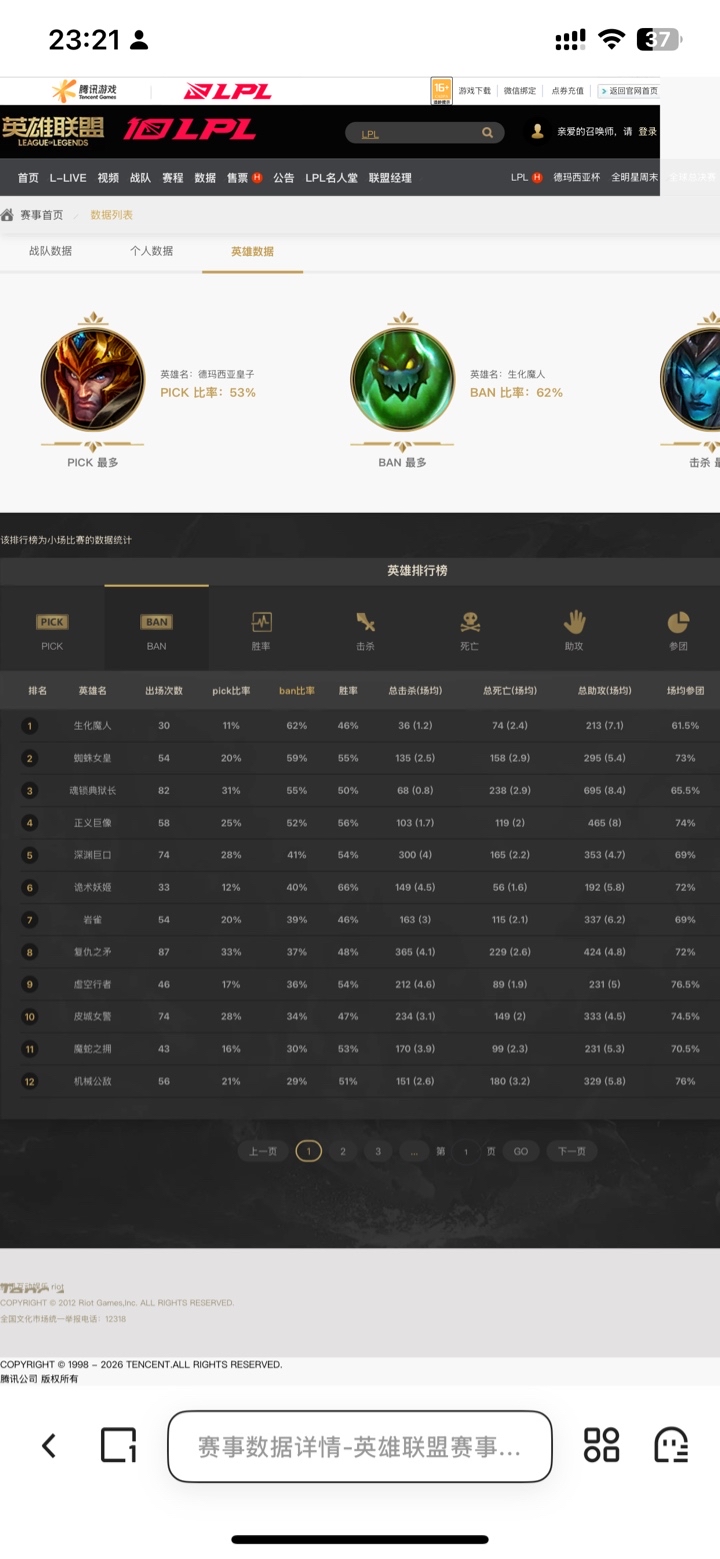720x1559 pixels.
Task: Select the 参团 pie chart icon
Action: click(x=678, y=622)
